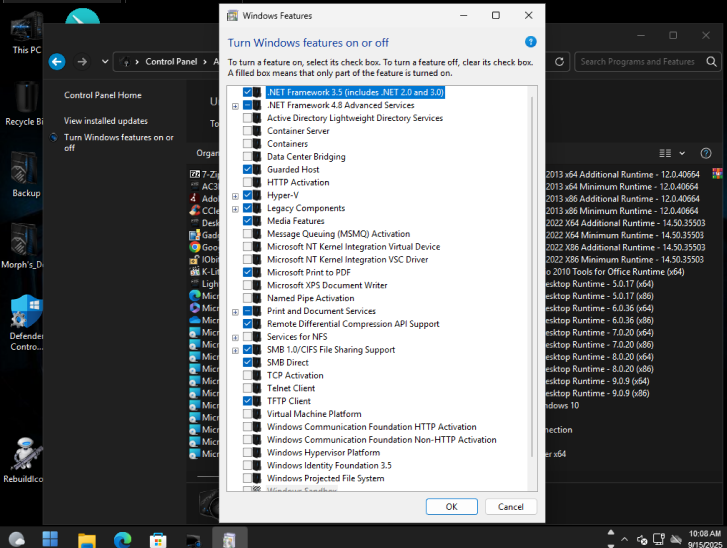This screenshot has width=727, height=548.
Task: Check Virtual Machine Platform checkbox
Action: pyautogui.click(x=248, y=414)
